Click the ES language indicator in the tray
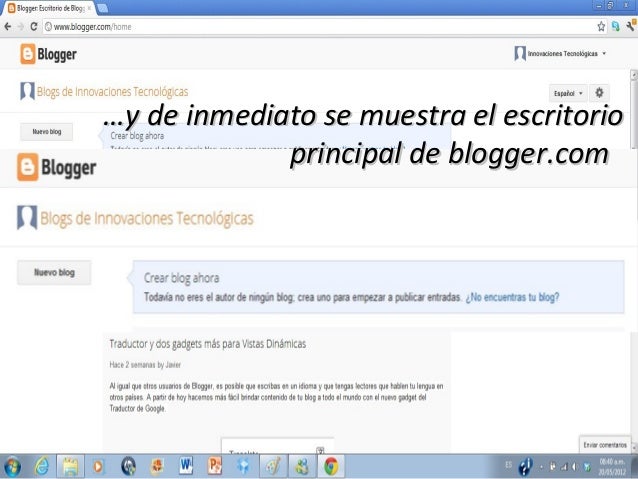 509,464
